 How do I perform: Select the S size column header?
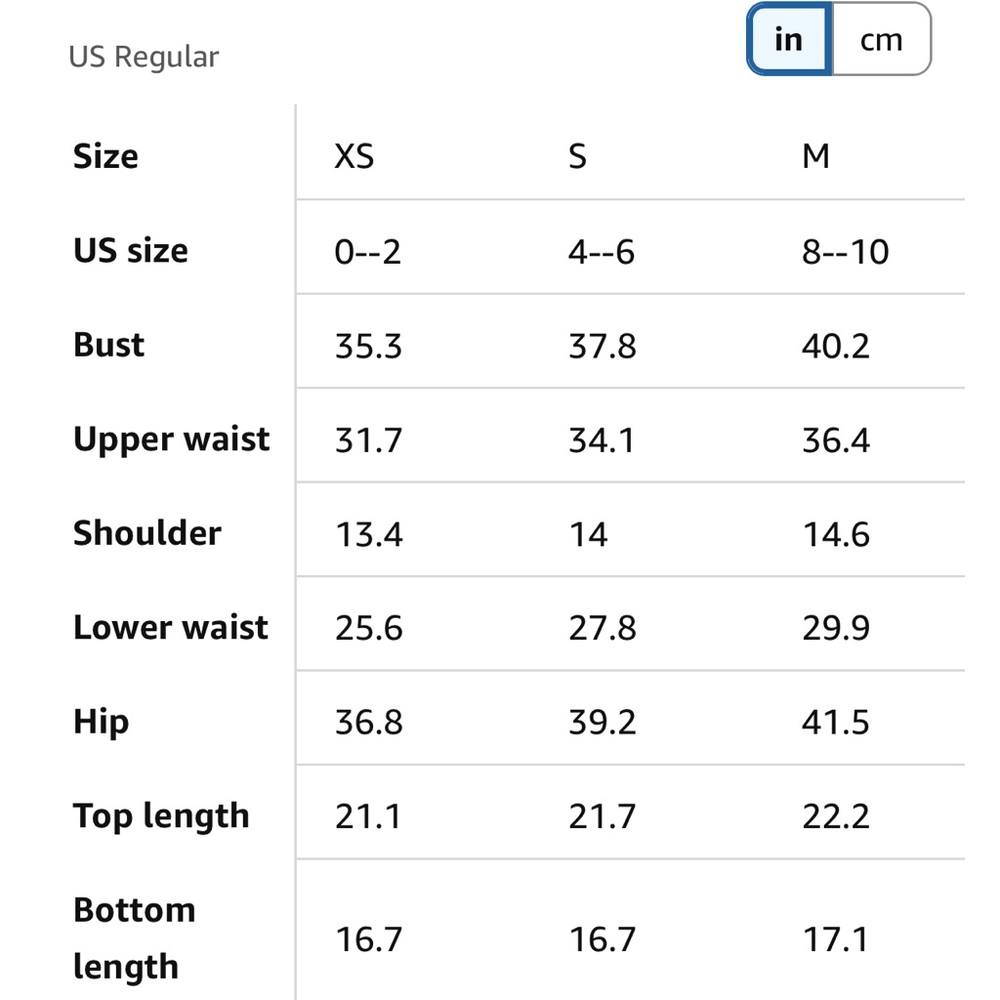coord(577,156)
